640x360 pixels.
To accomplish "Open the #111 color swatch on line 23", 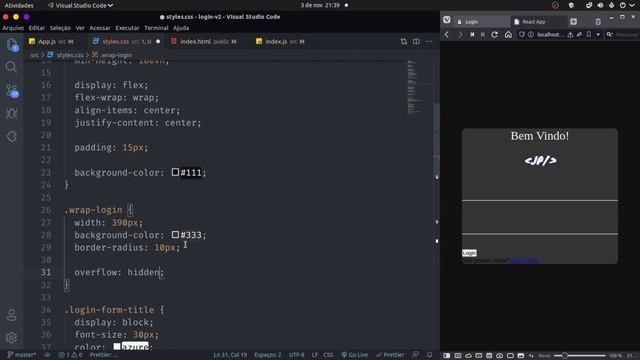I will point(176,172).
